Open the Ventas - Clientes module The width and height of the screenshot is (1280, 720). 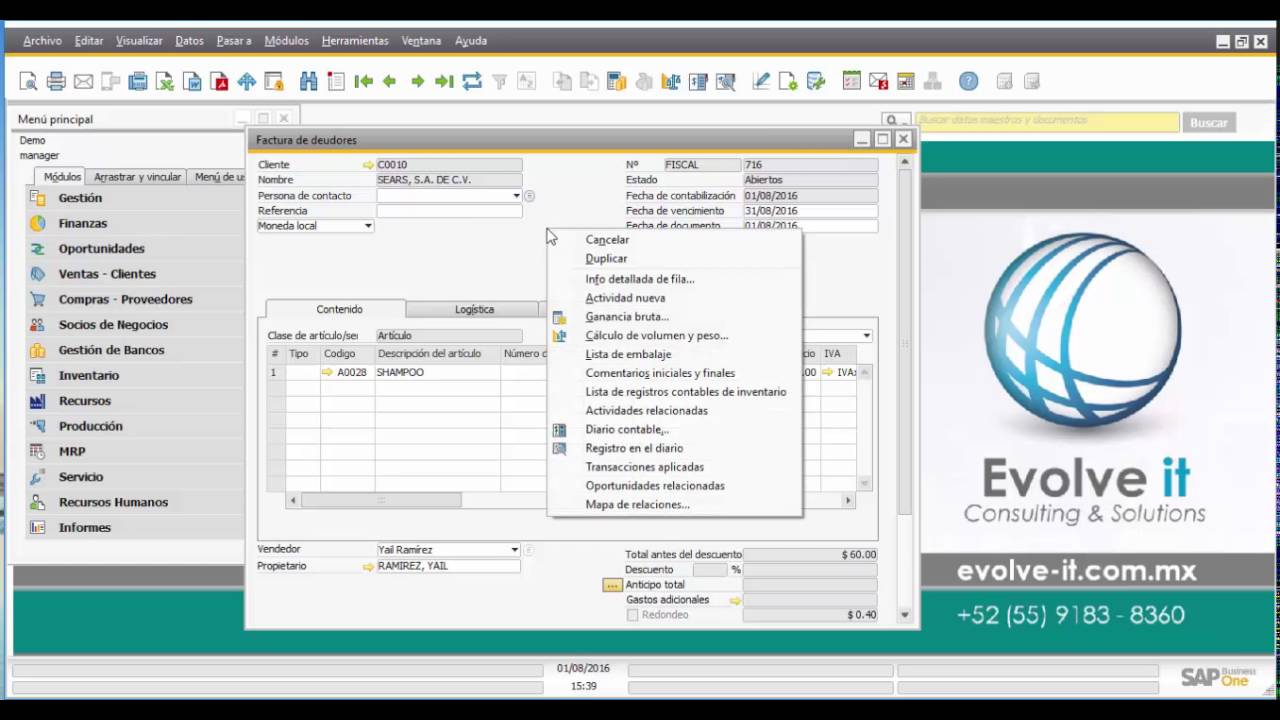click(x=107, y=274)
